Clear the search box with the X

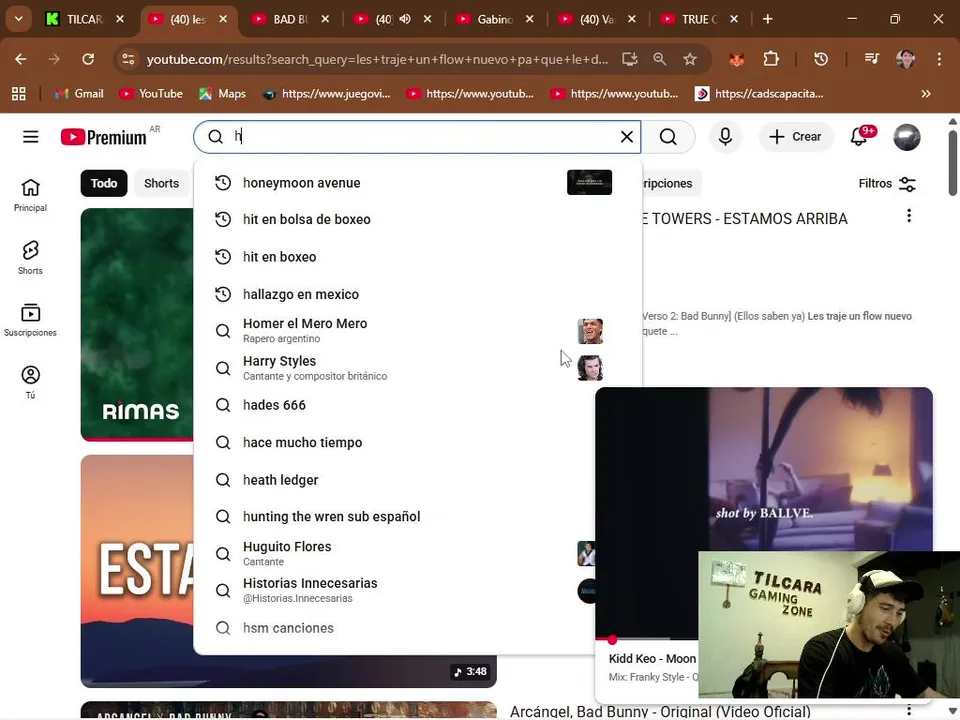(626, 137)
